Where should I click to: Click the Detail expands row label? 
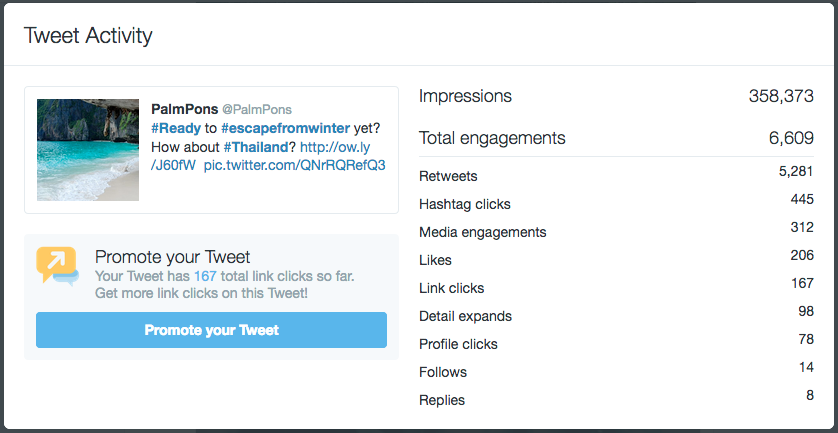coord(465,316)
